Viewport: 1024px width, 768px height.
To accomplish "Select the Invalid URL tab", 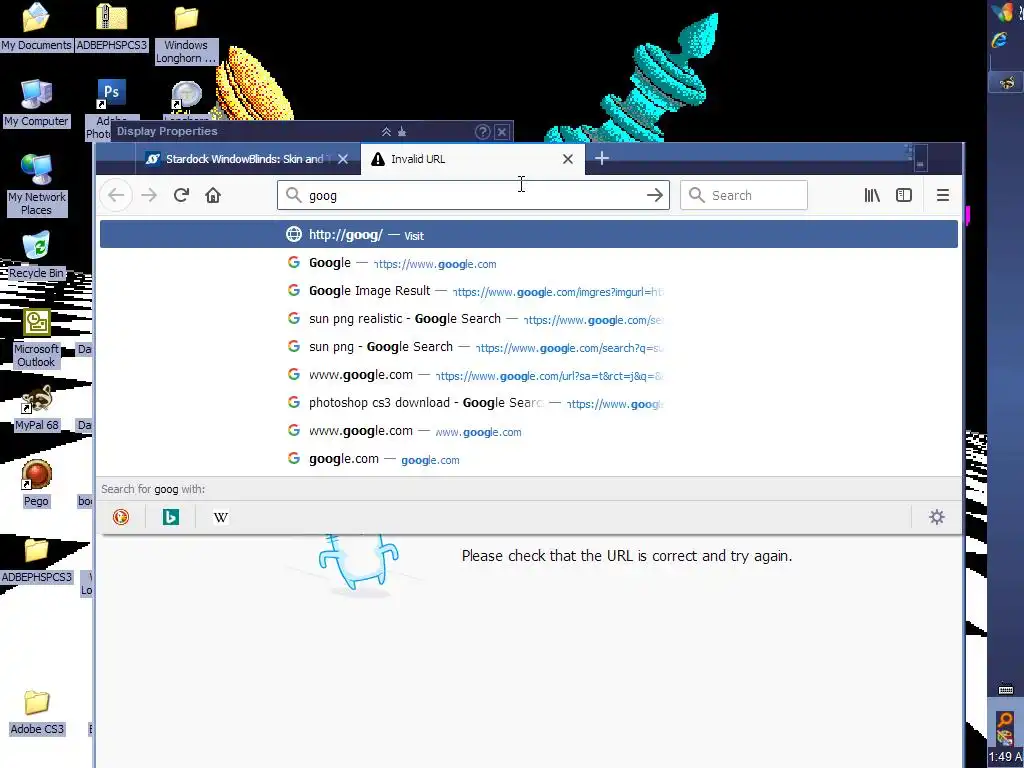I will coord(473,159).
